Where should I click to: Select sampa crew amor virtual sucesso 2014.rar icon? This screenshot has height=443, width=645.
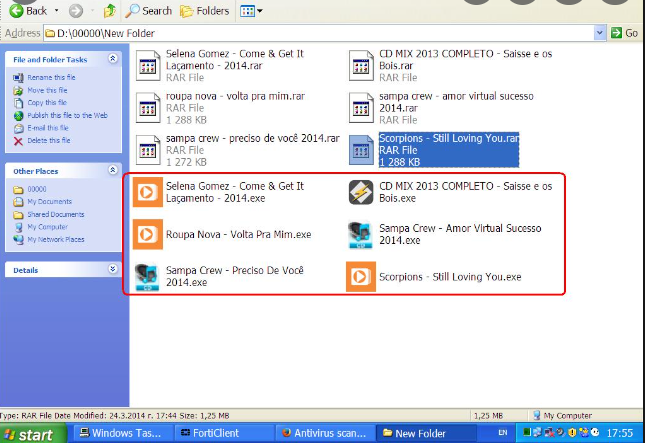point(361,108)
